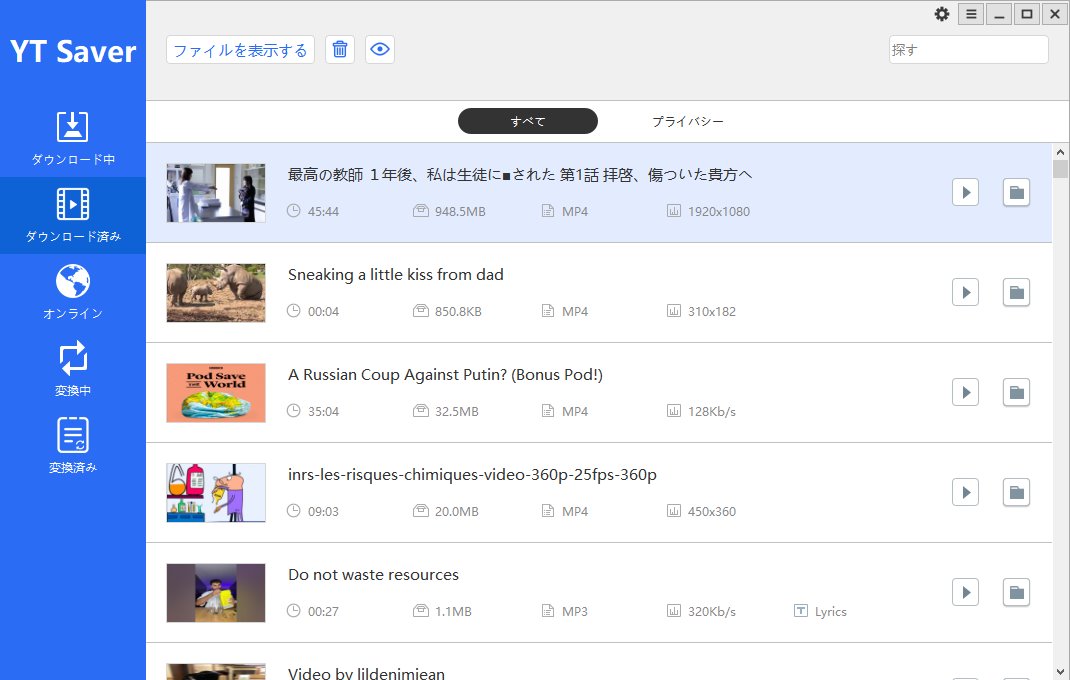Click the 1920x1080 resolution value
This screenshot has width=1070, height=680.
[x=719, y=211]
